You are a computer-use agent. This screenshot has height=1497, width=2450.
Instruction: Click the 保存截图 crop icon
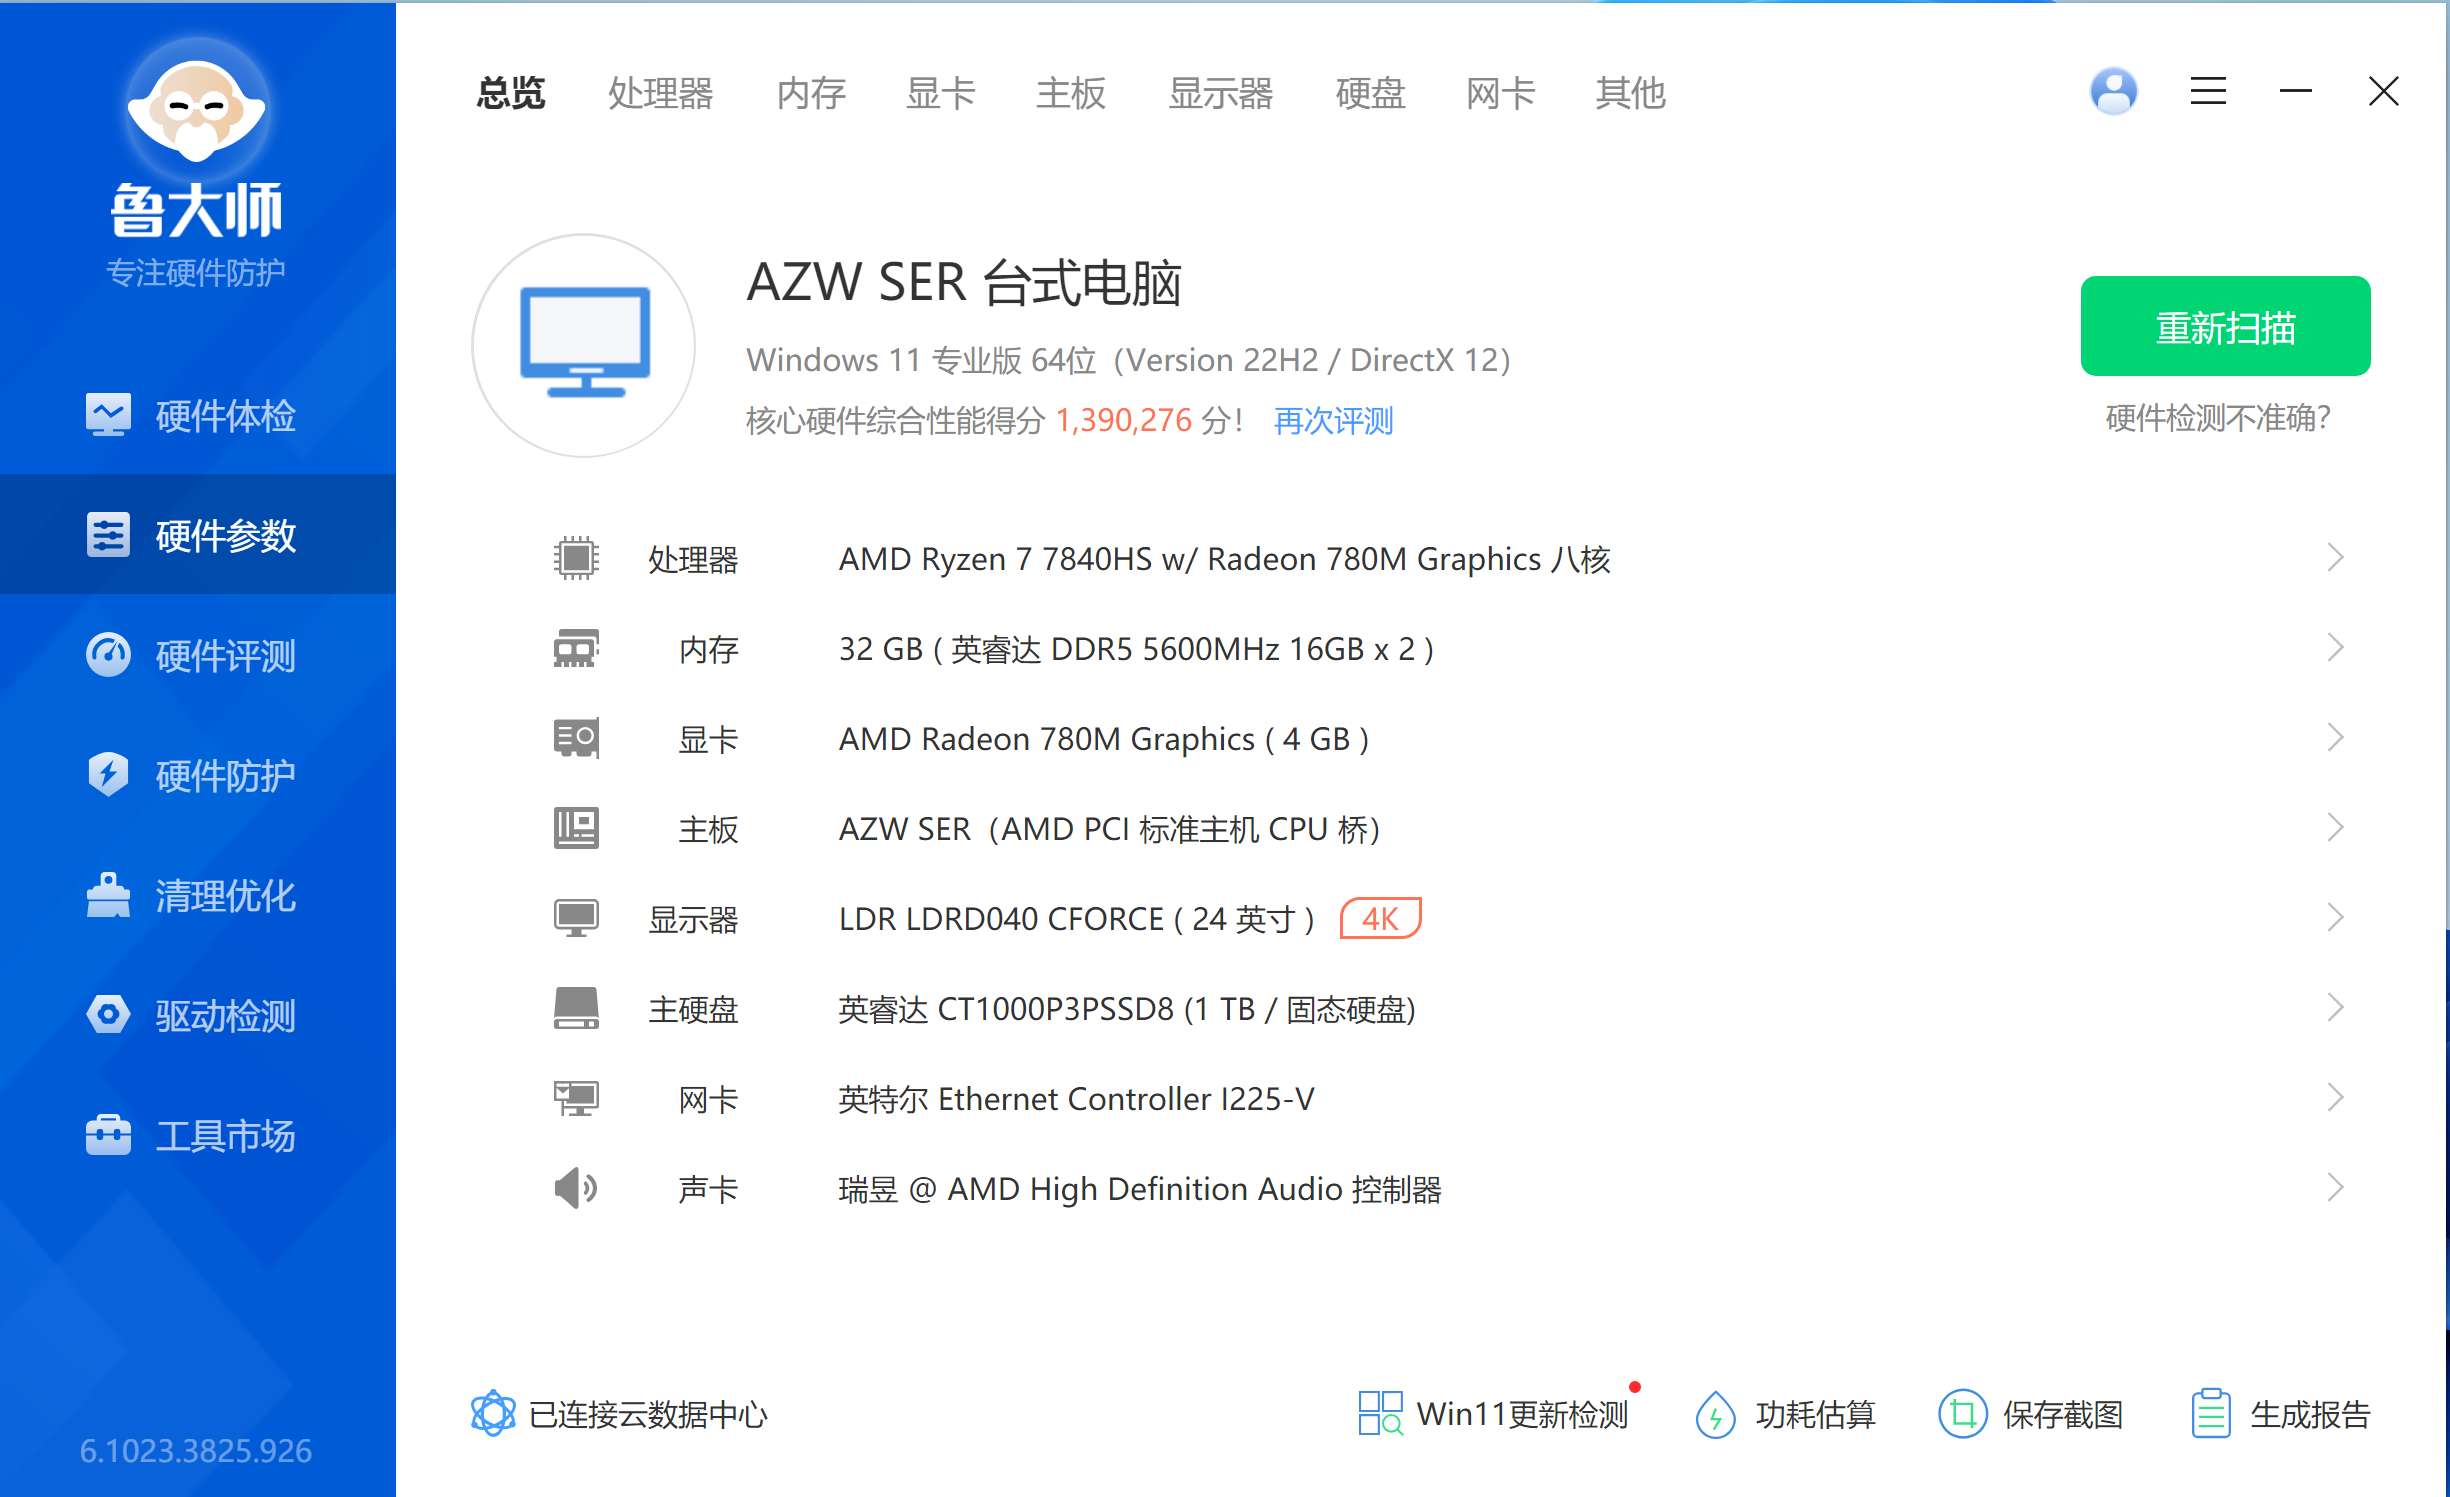point(1962,1414)
